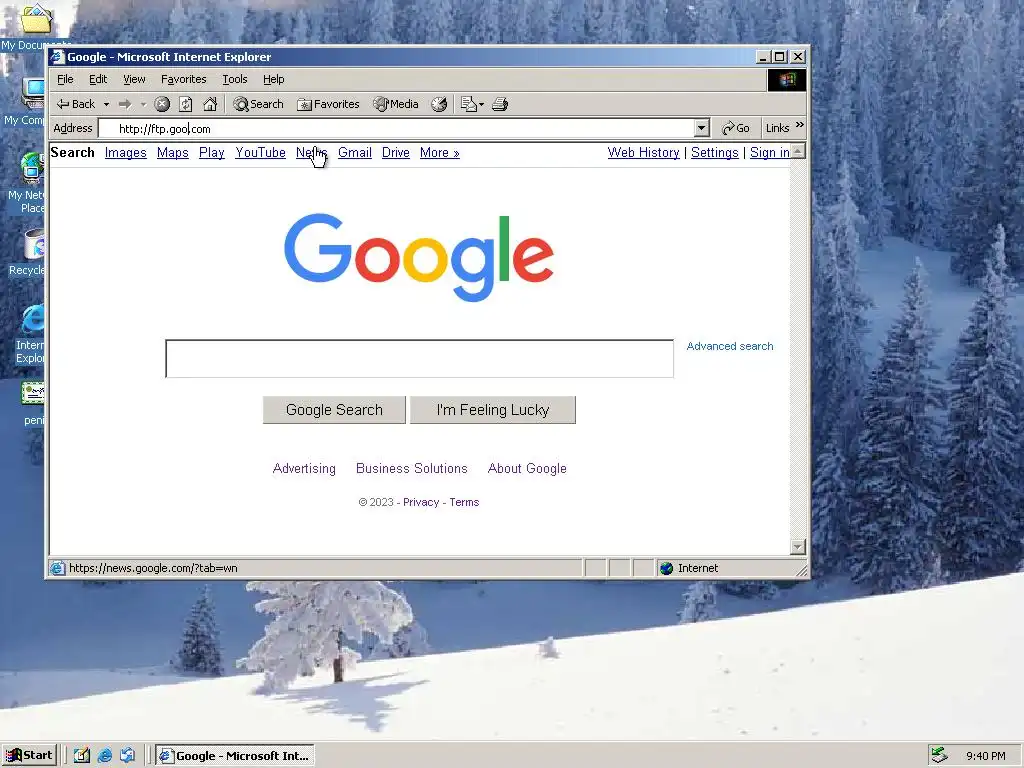Click the I'm Feeling Lucky button

[493, 410]
